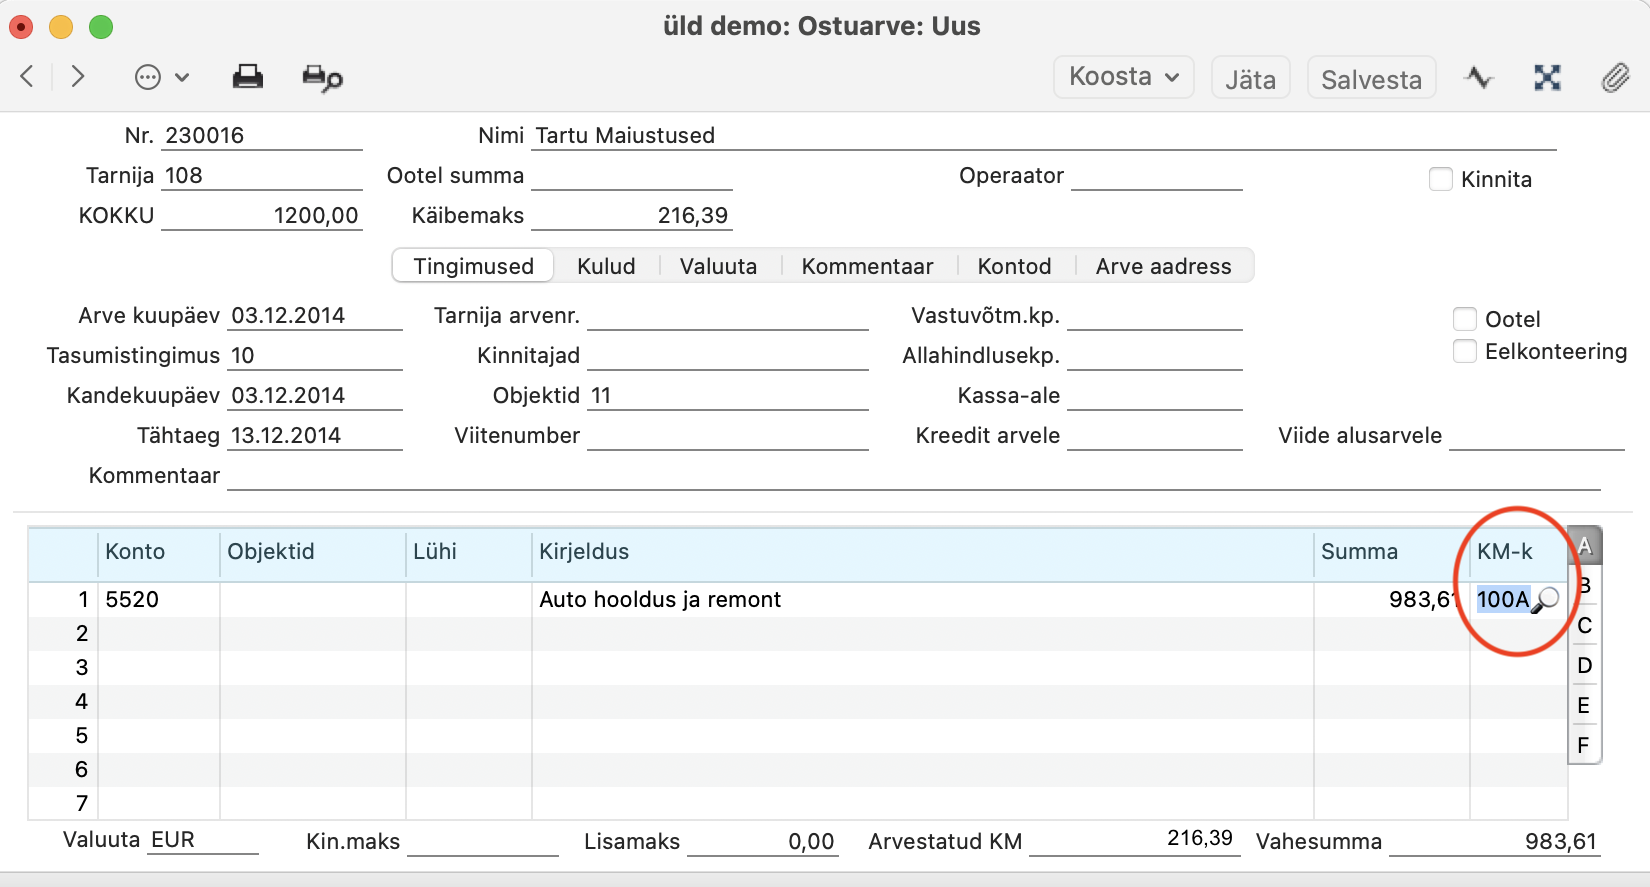
Task: Print the purchase invoice
Action: pyautogui.click(x=248, y=77)
